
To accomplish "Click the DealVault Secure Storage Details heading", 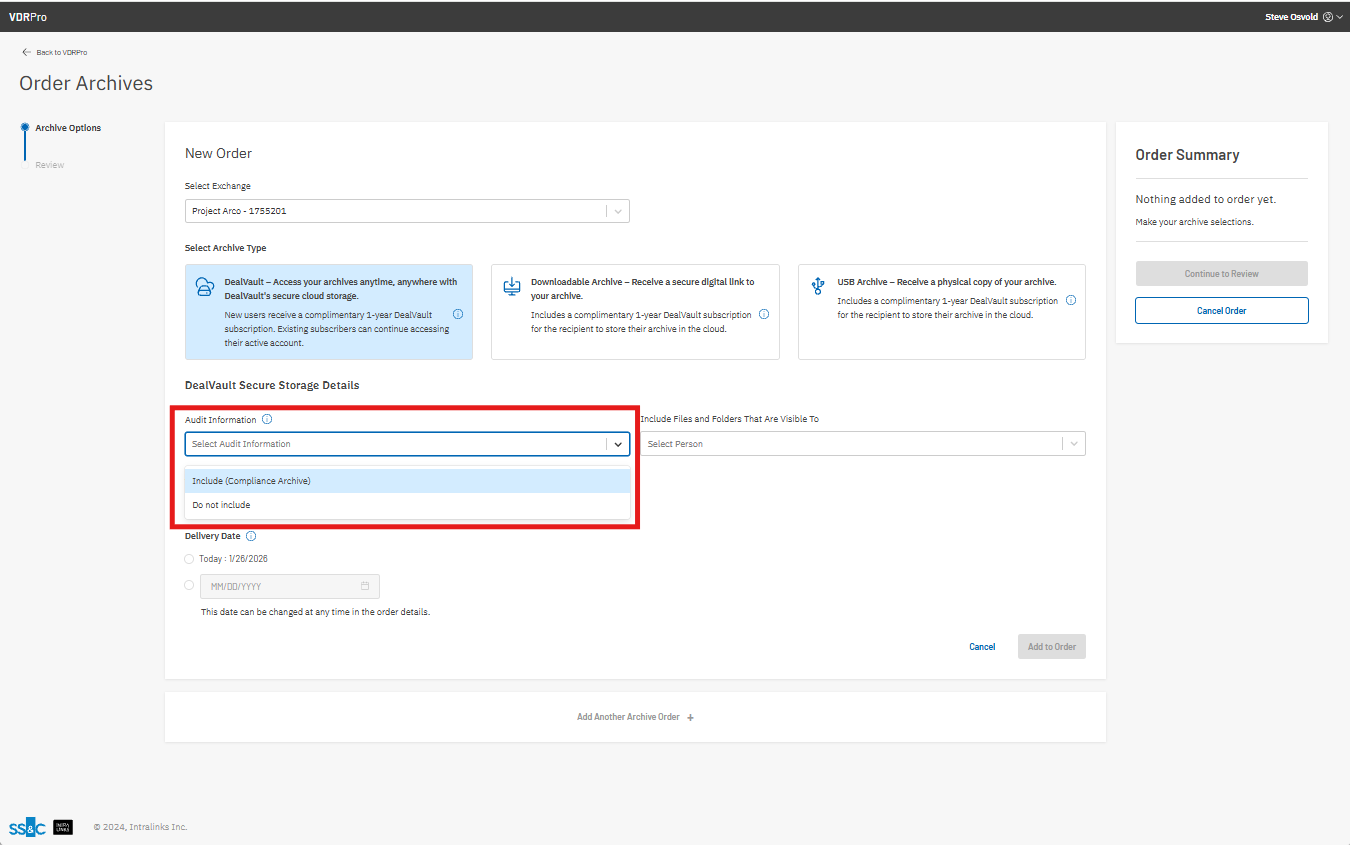I will (x=272, y=385).
